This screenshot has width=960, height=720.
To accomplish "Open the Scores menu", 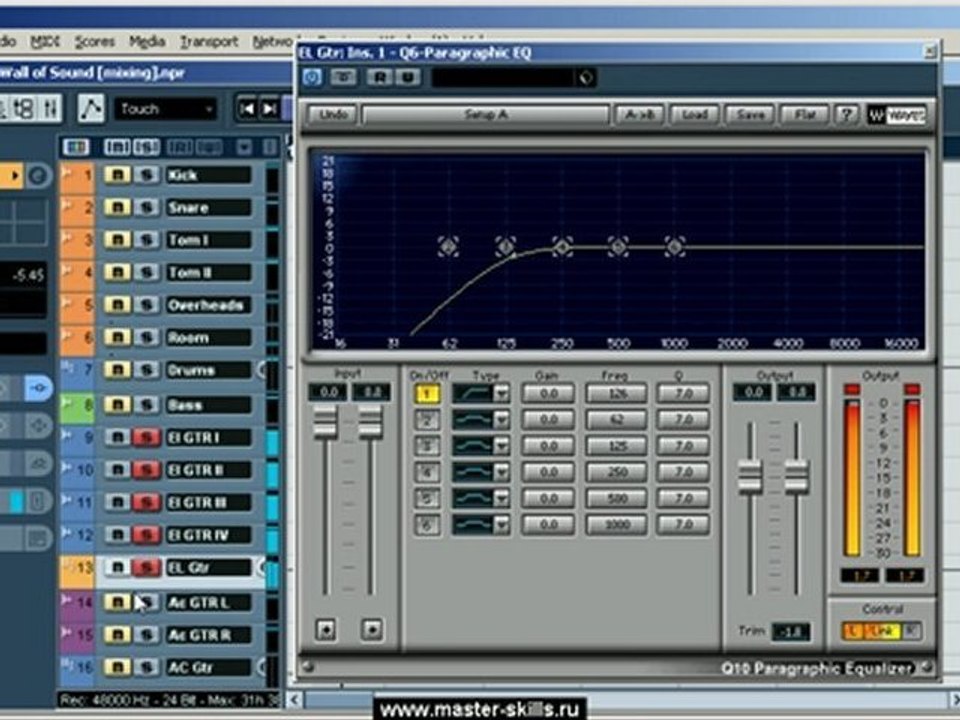I will (95, 42).
